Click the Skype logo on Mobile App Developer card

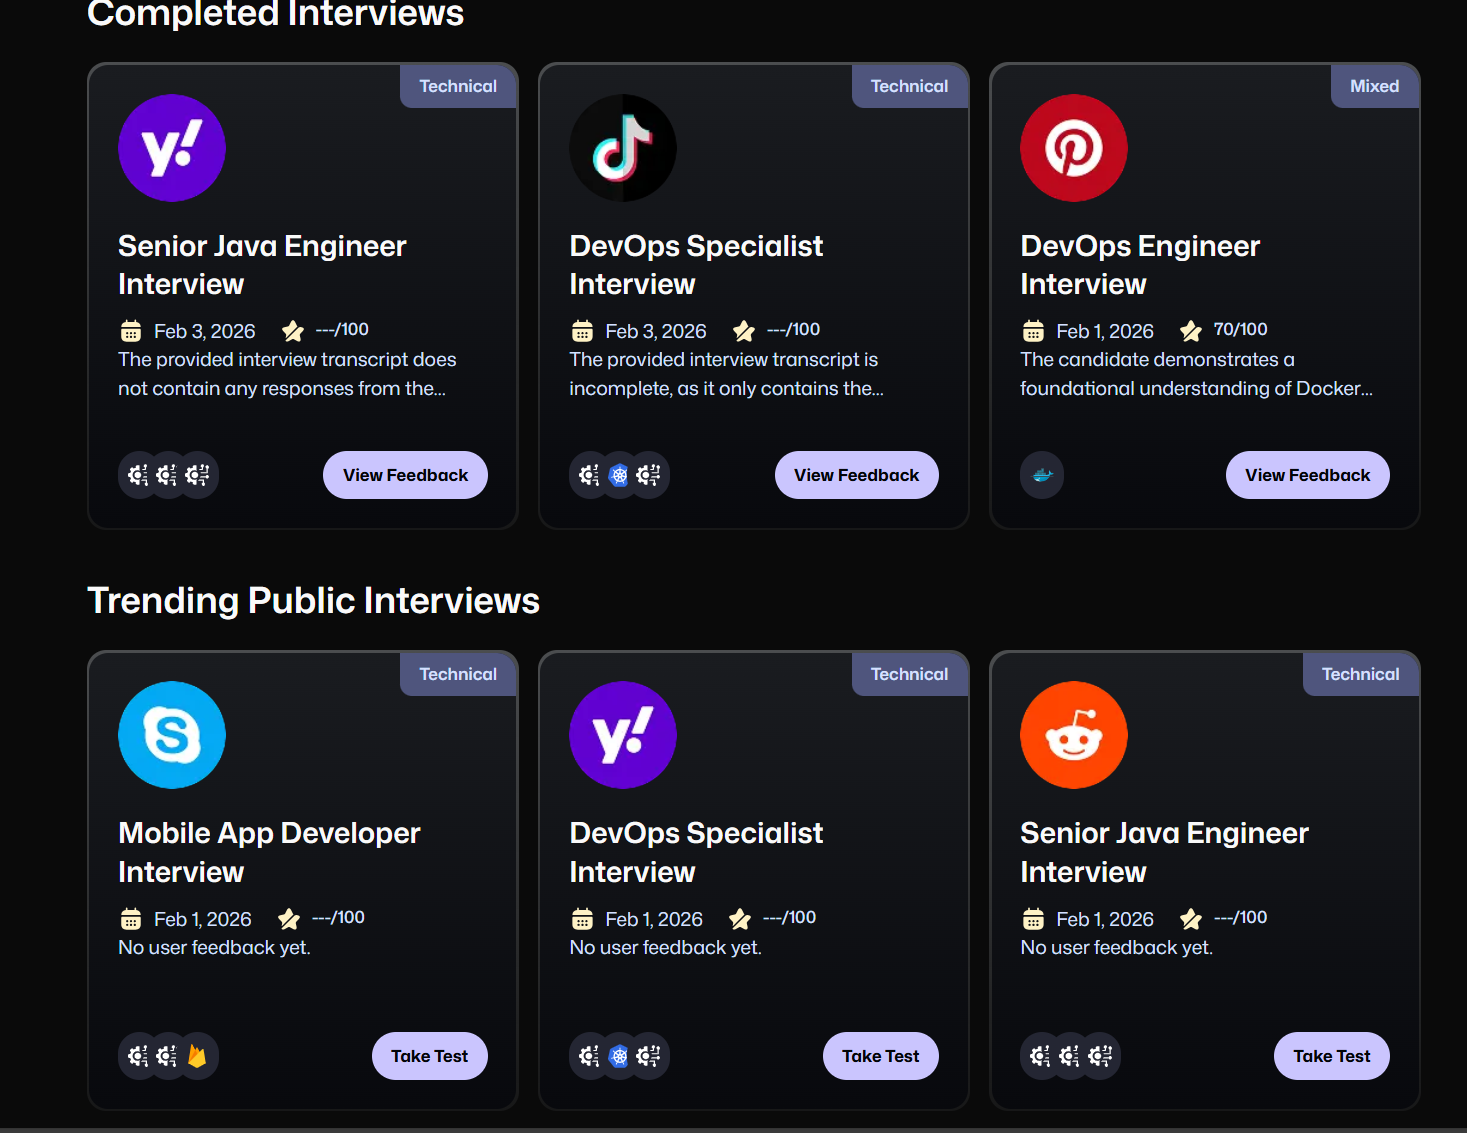coord(171,734)
